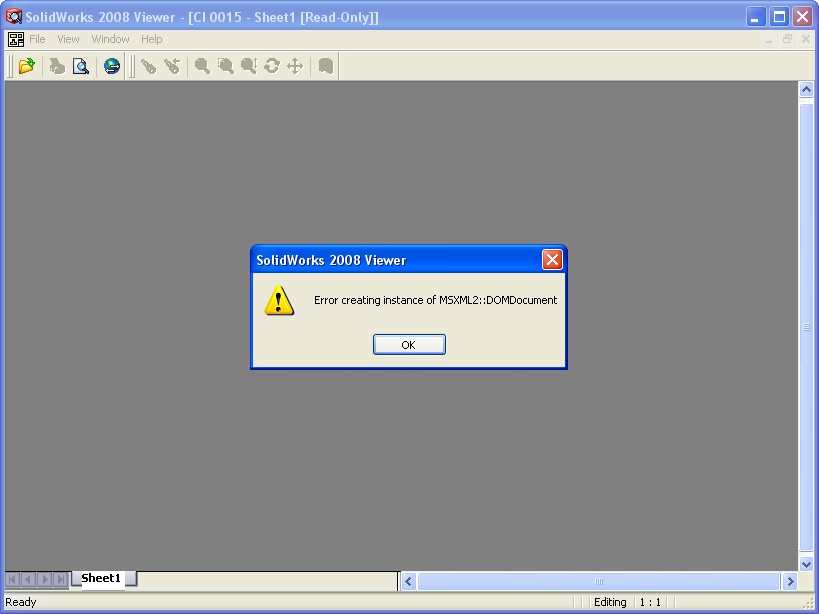Click vertical scrollbar down arrow
Screen dimensions: 819x614
pos(806,564)
